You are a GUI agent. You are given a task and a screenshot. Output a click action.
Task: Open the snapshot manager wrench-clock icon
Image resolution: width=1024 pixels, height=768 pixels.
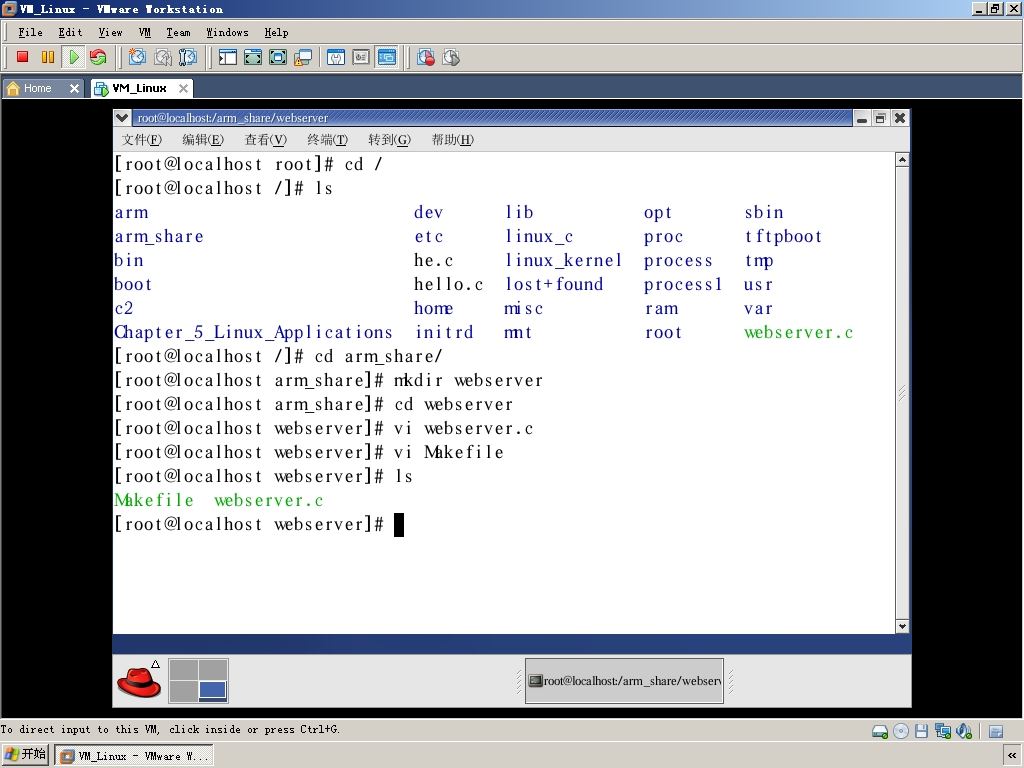188,57
